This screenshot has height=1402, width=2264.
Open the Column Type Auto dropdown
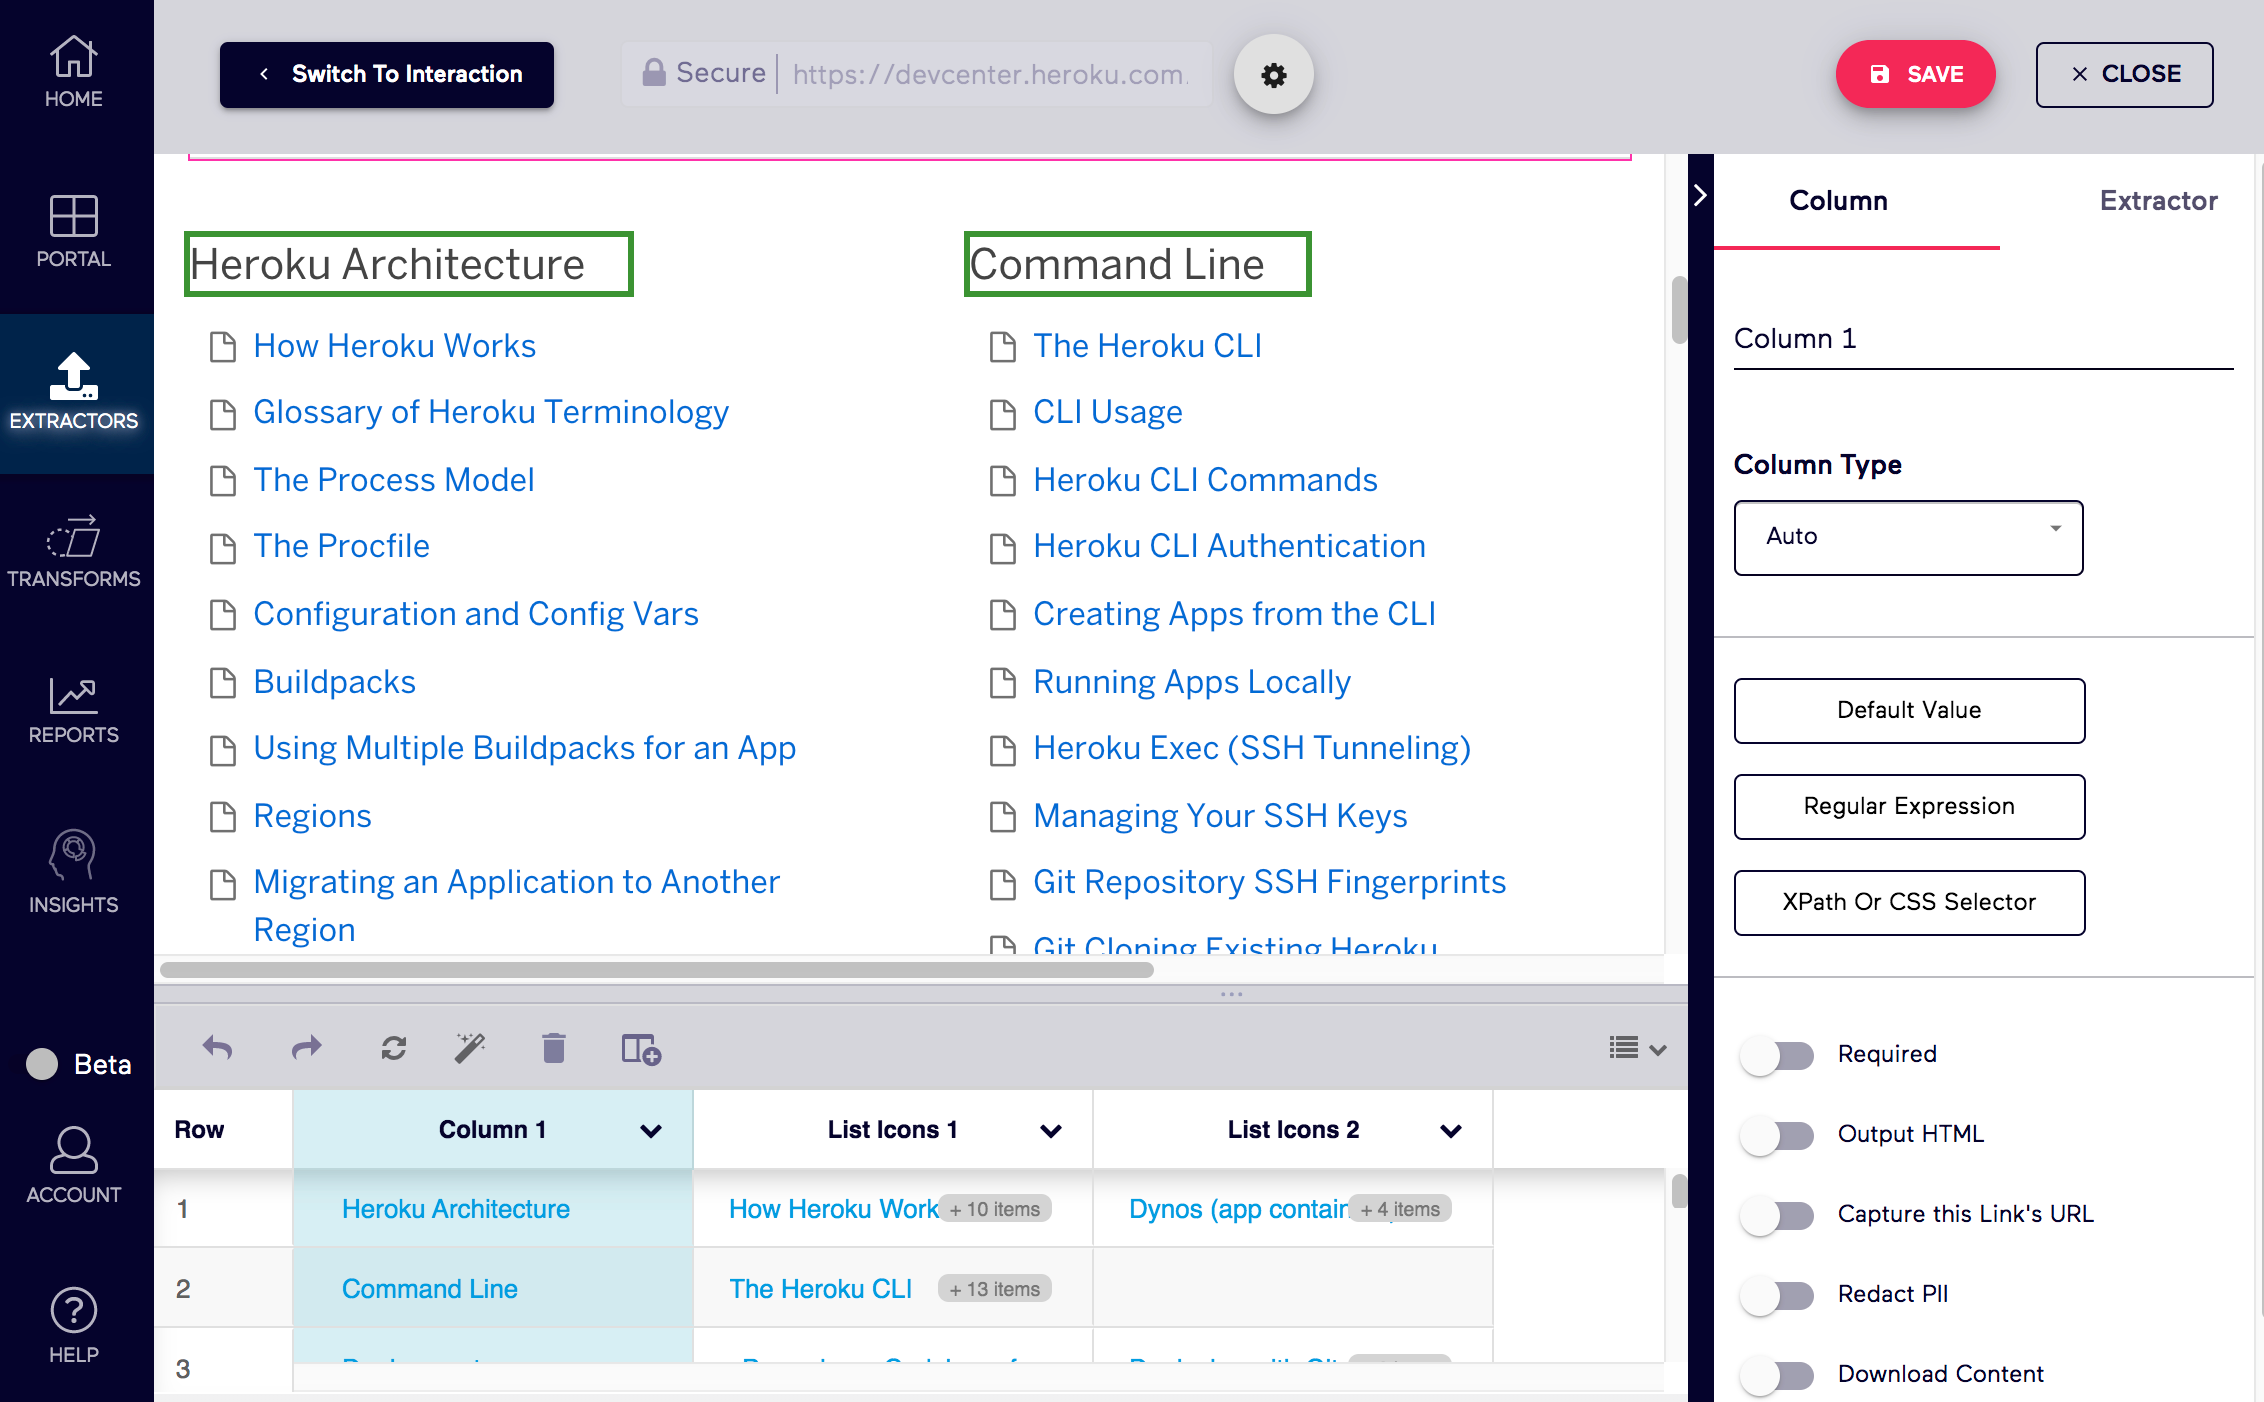(x=1907, y=537)
